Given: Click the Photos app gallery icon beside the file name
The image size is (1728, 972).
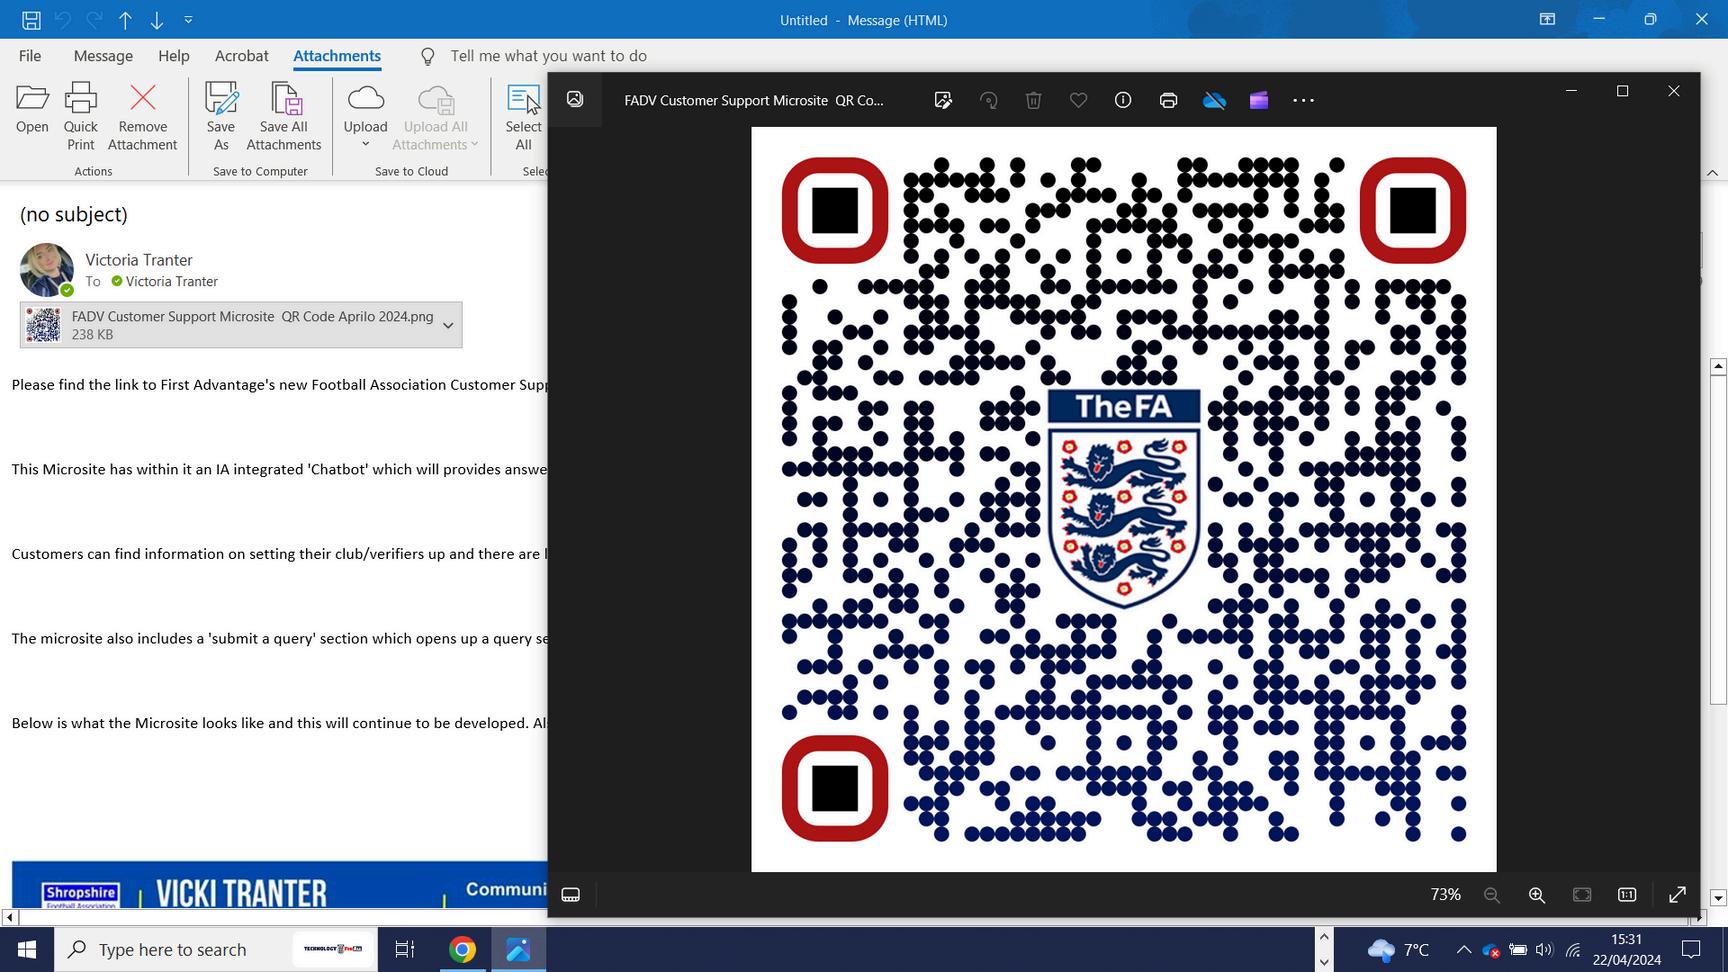Looking at the screenshot, I should tap(575, 100).
